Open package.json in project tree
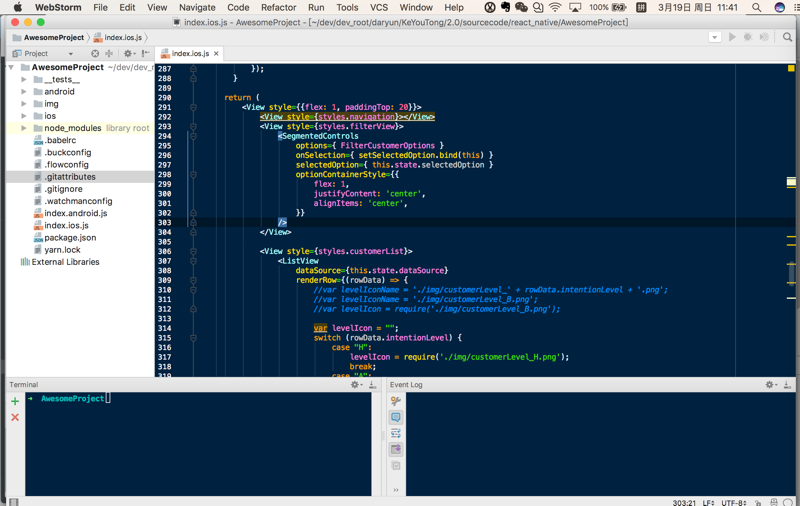 click(70, 238)
